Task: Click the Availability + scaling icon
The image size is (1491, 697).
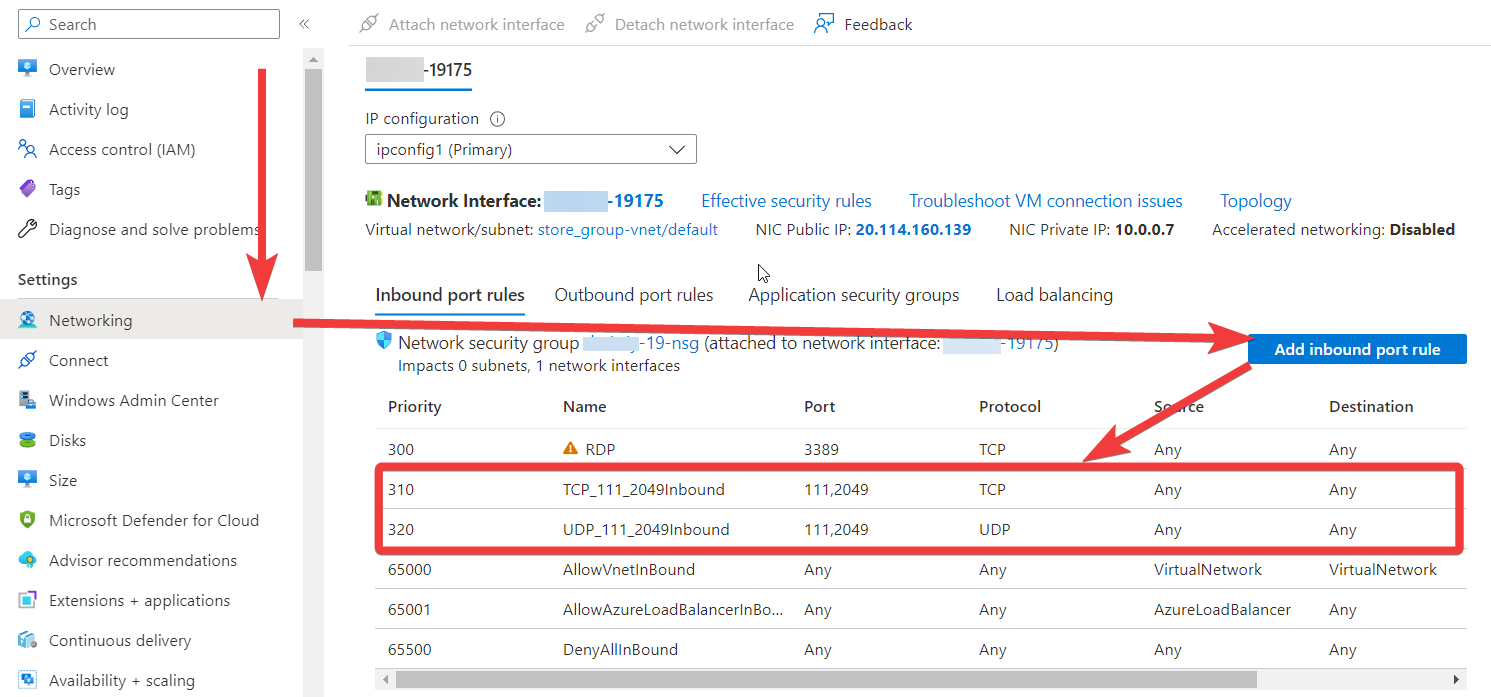Action: tap(28, 680)
